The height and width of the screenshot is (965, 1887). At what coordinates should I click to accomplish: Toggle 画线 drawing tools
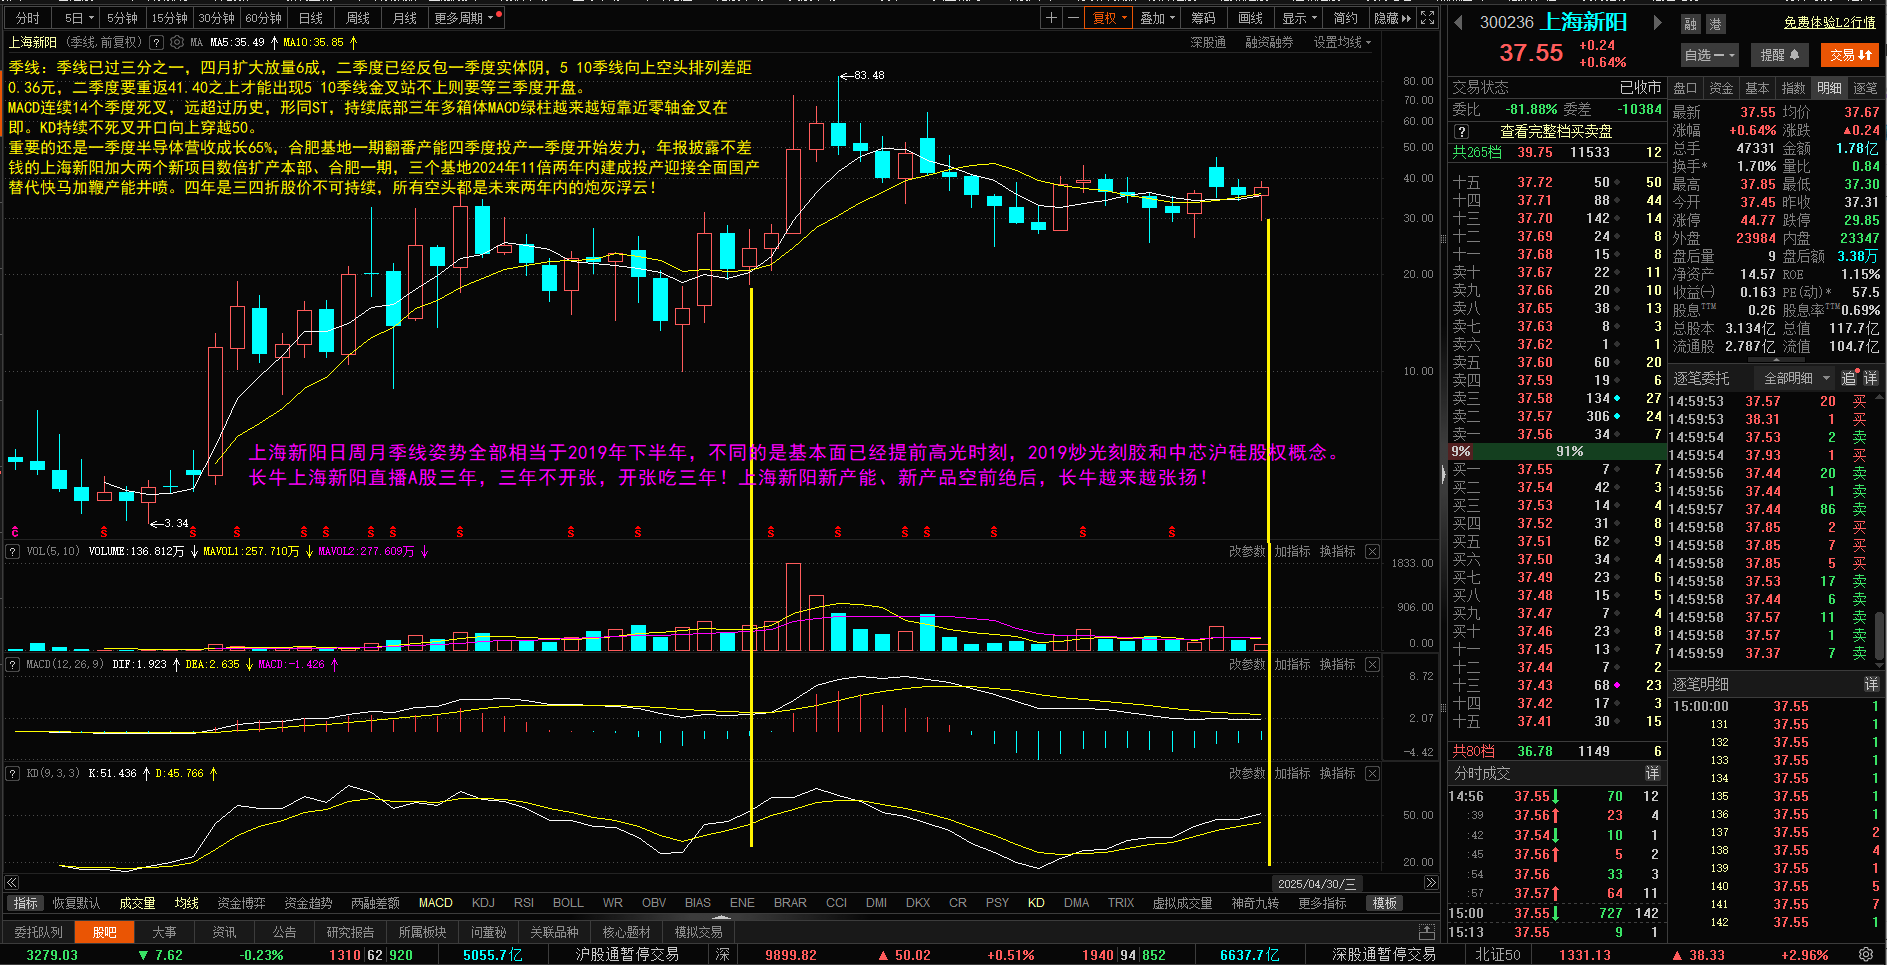[x=1250, y=18]
